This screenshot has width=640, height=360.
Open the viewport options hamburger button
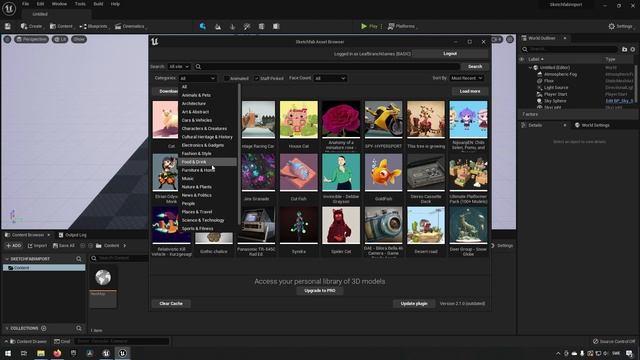tap(7, 39)
